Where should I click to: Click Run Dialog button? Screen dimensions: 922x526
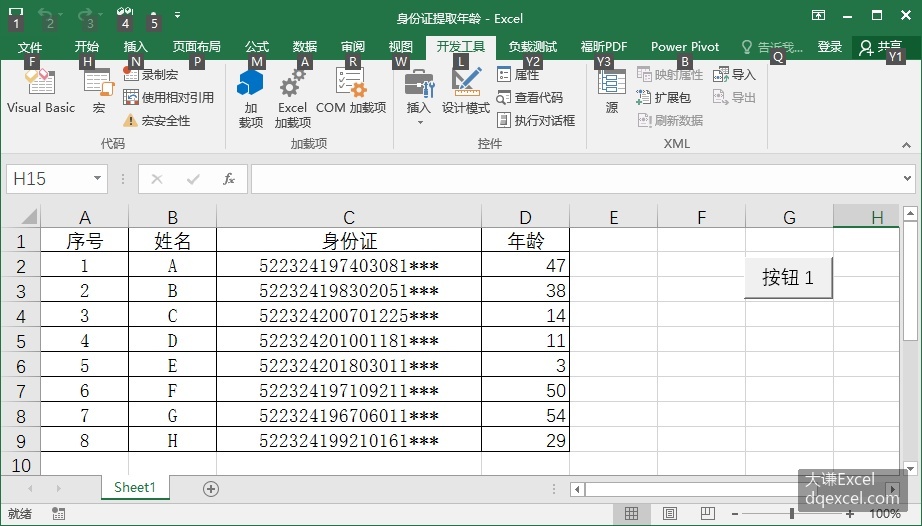pos(536,120)
